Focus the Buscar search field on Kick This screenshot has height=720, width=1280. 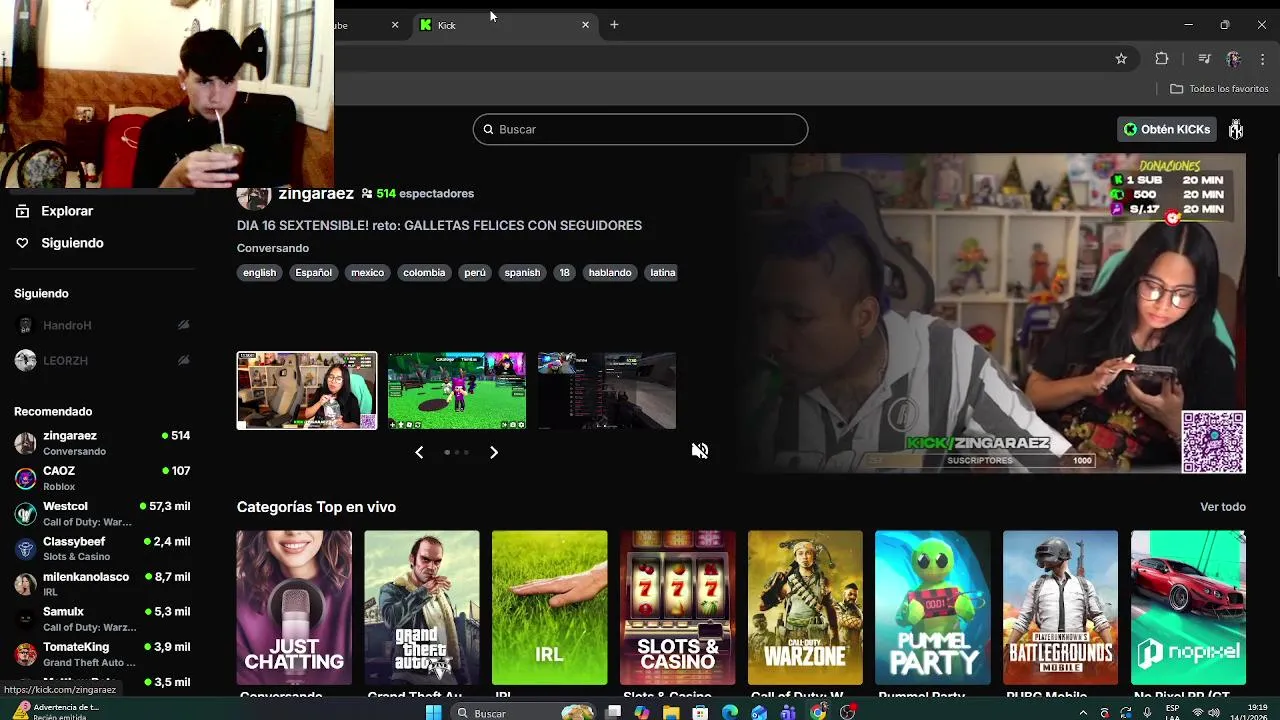[640, 129]
